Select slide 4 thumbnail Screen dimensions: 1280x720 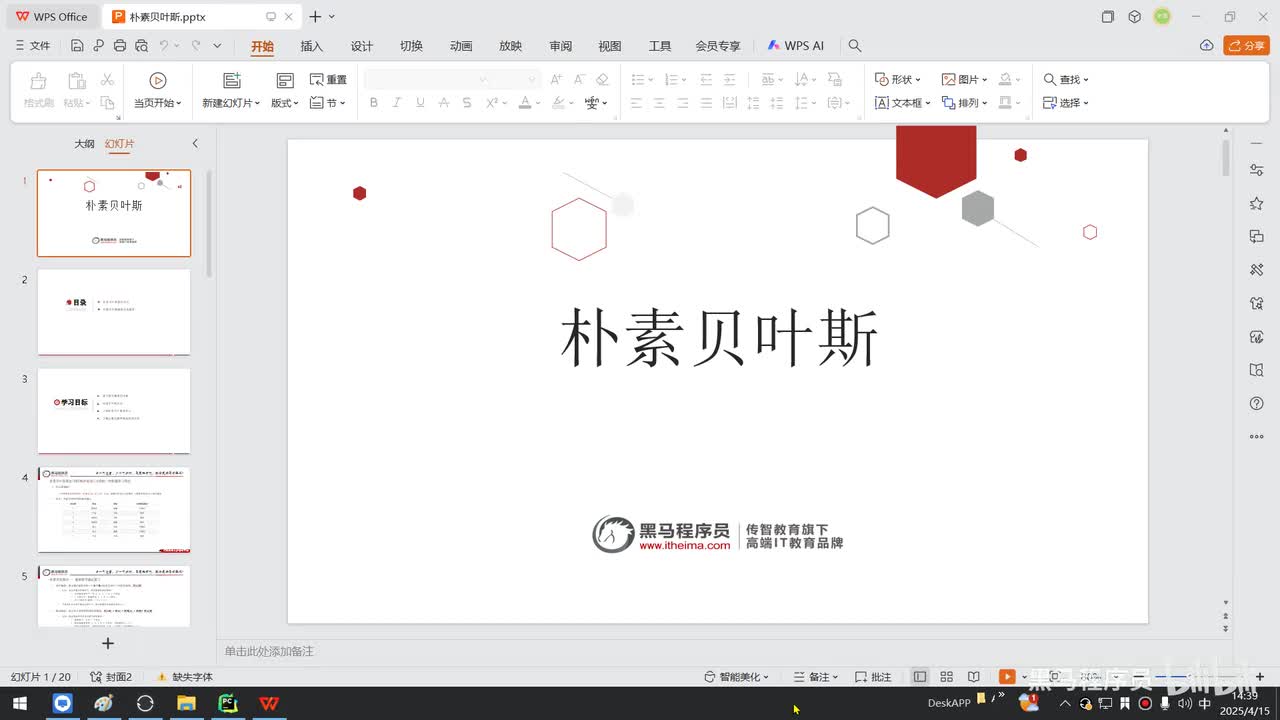[114, 510]
